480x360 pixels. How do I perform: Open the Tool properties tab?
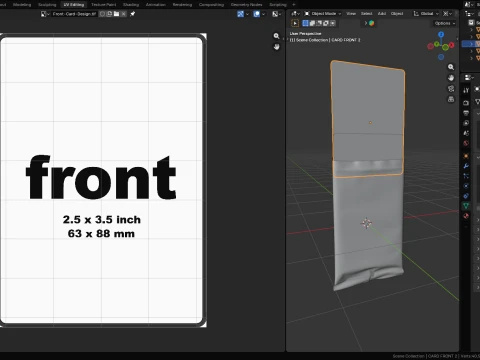point(466,90)
